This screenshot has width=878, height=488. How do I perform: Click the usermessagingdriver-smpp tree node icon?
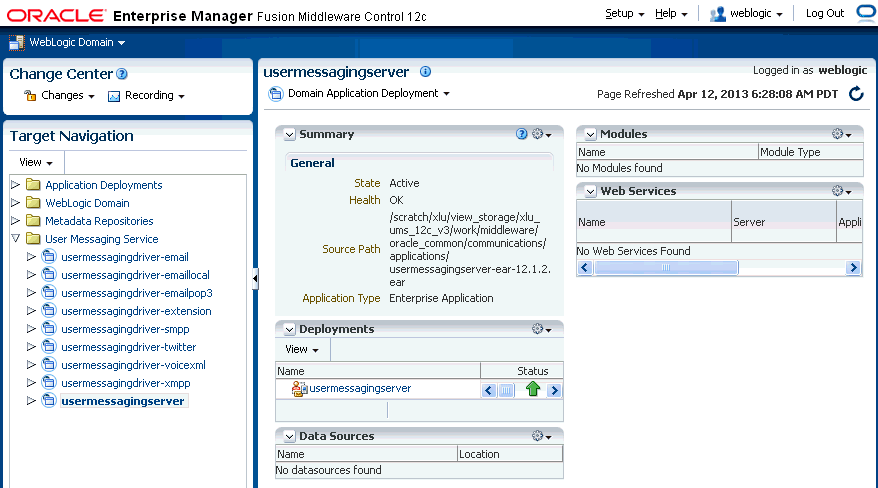pos(49,329)
